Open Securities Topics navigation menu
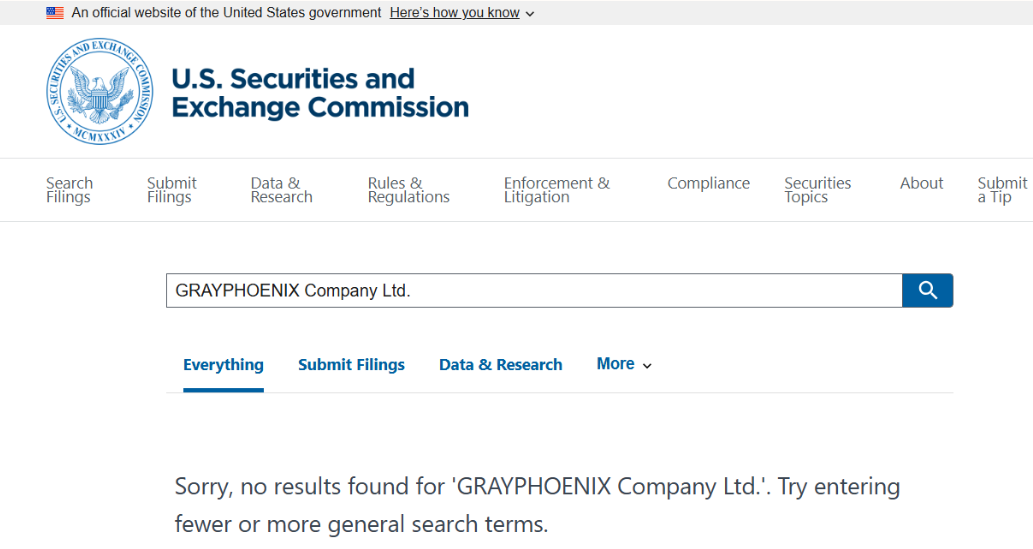Screen dimensions: 1033x549 [x=817, y=190]
